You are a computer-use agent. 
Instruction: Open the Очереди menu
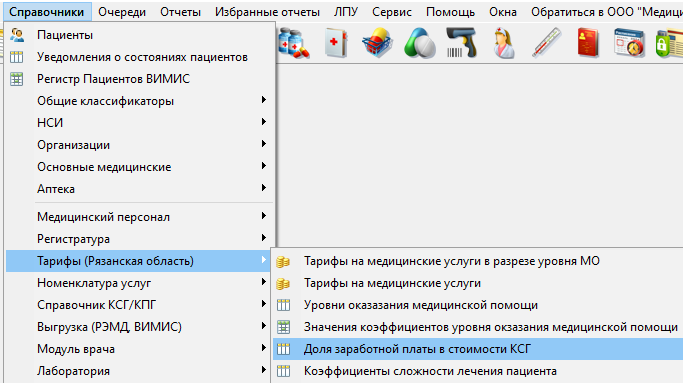coord(122,12)
